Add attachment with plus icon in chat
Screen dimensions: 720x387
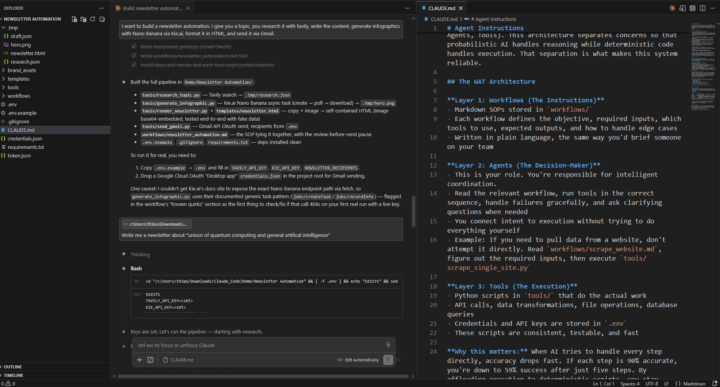point(140,360)
